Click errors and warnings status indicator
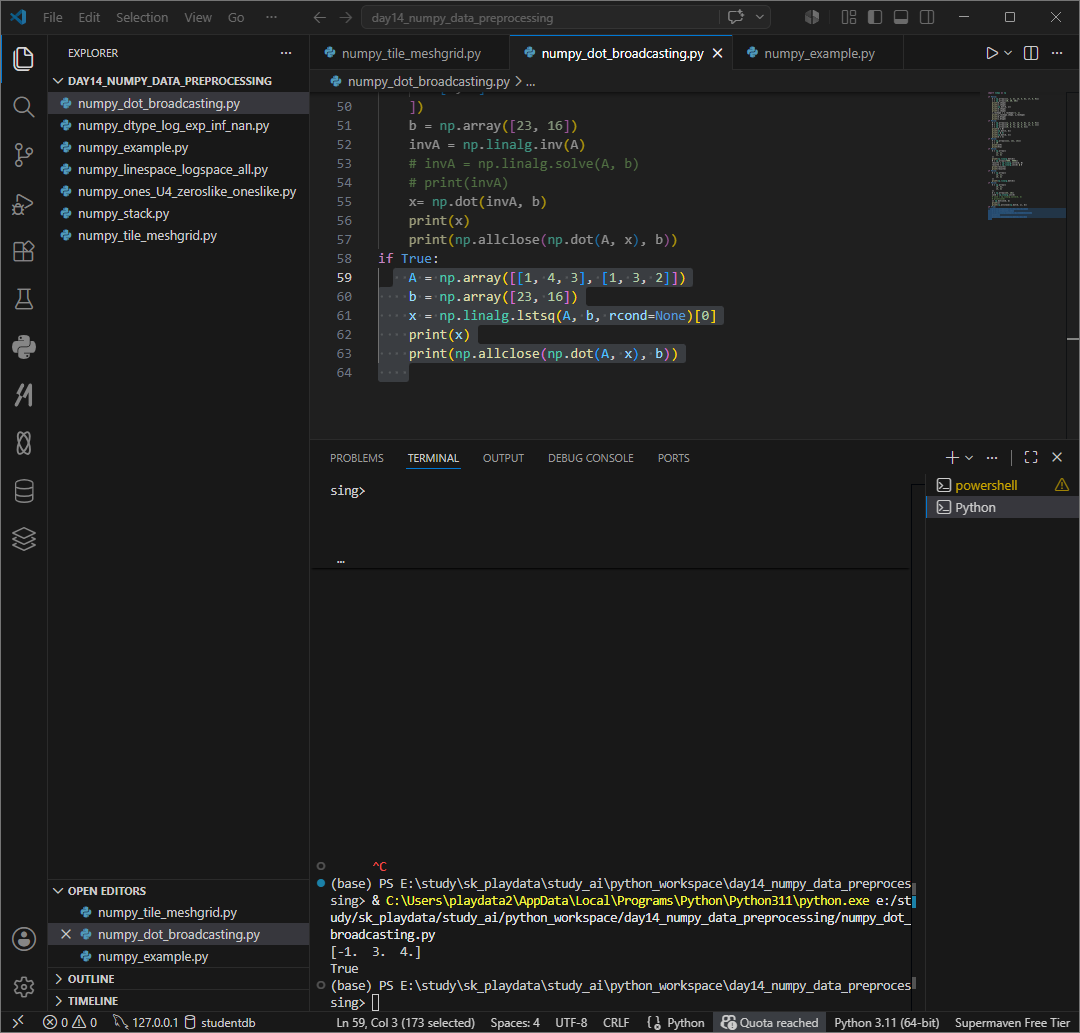This screenshot has height=1033, width=1080. click(x=70, y=1023)
